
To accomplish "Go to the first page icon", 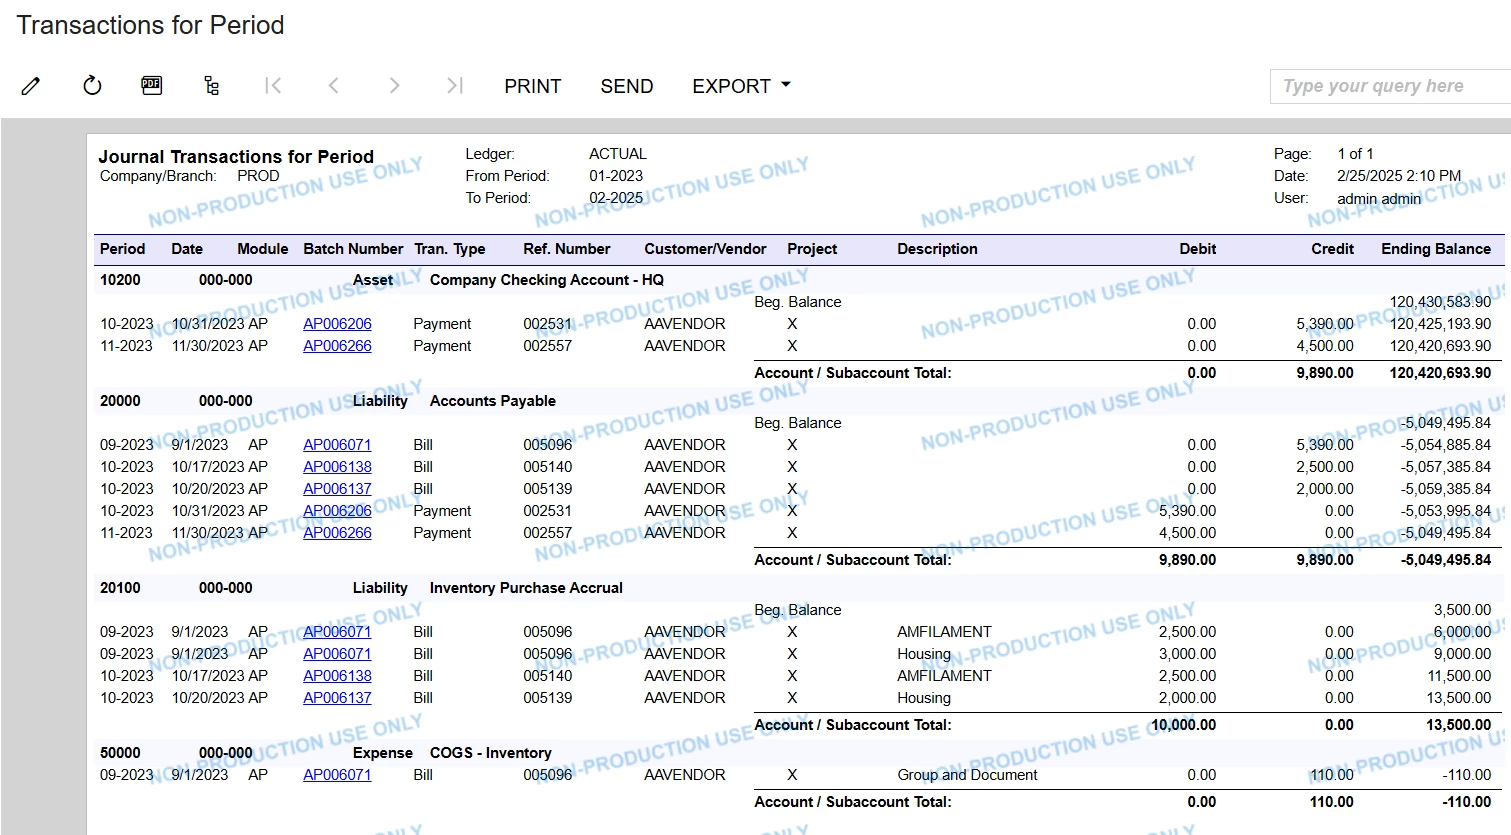I will [273, 86].
